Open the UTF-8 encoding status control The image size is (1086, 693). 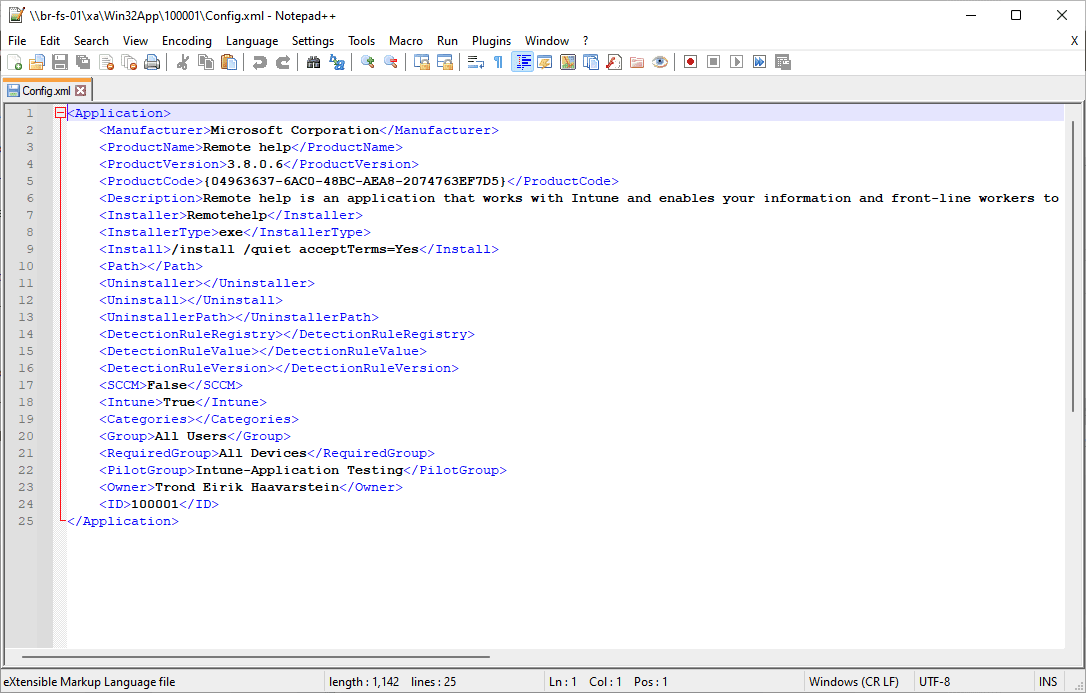[934, 681]
